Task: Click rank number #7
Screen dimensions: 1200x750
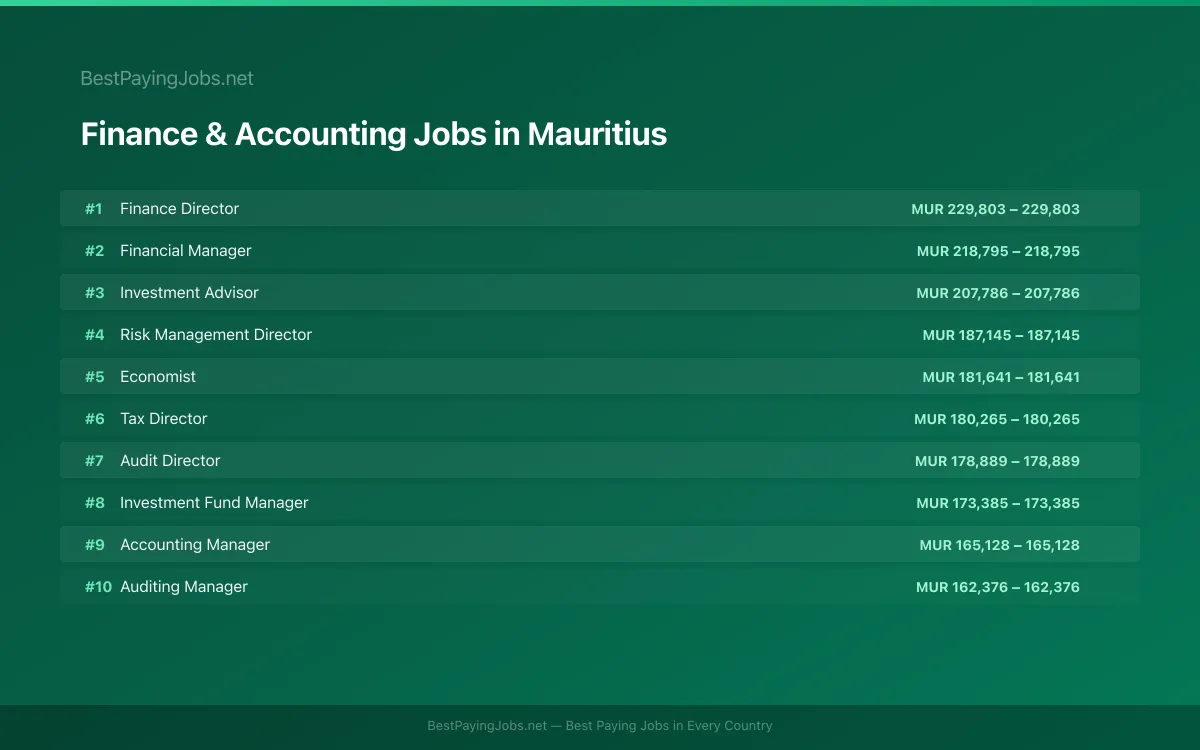Action: click(94, 461)
